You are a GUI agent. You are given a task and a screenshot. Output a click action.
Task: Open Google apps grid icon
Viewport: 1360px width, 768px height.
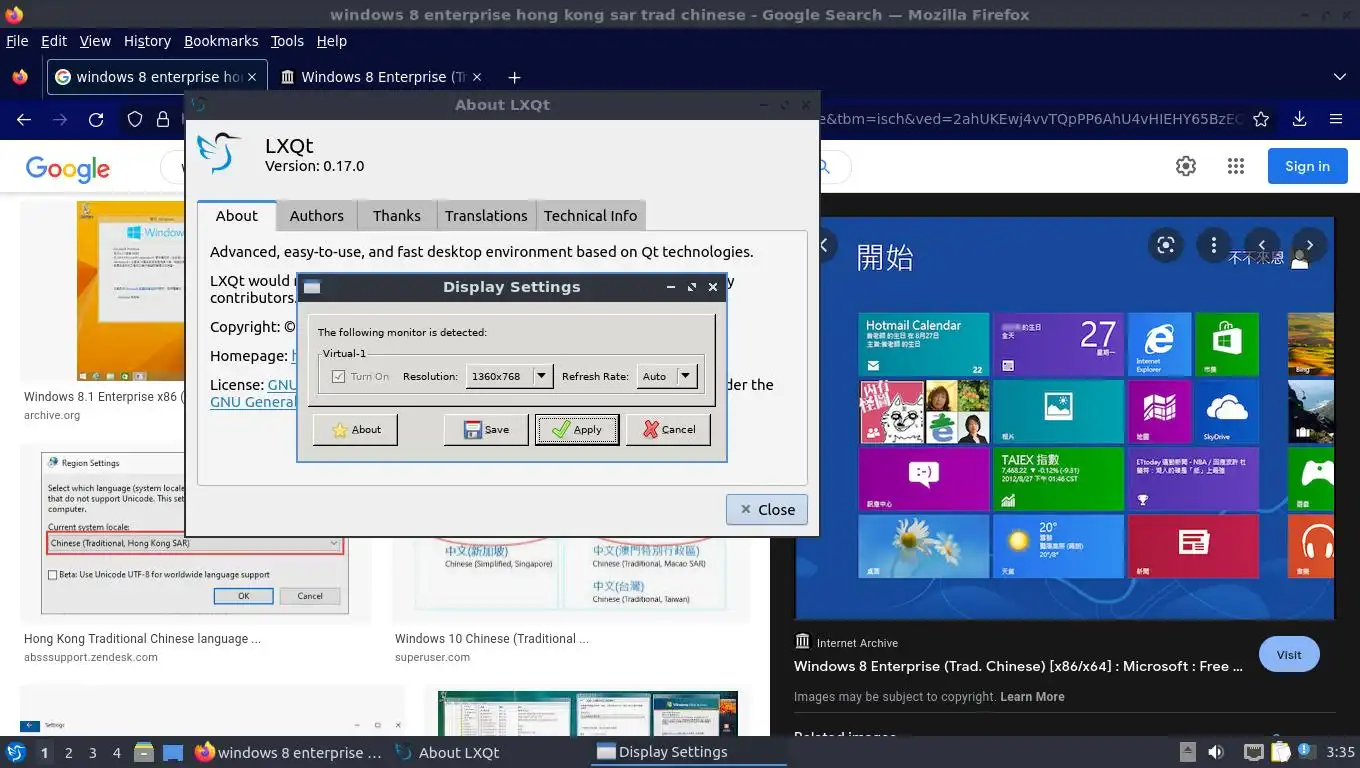(x=1236, y=166)
